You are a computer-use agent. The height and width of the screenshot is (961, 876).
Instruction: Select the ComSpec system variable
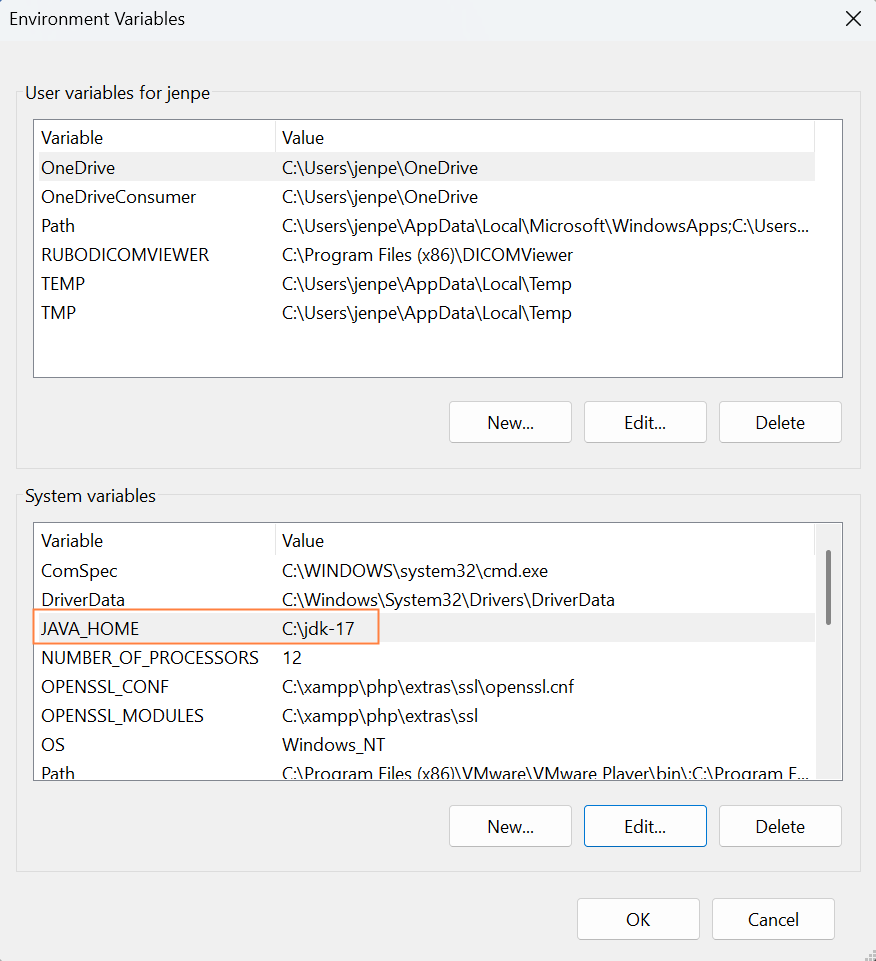[79, 572]
